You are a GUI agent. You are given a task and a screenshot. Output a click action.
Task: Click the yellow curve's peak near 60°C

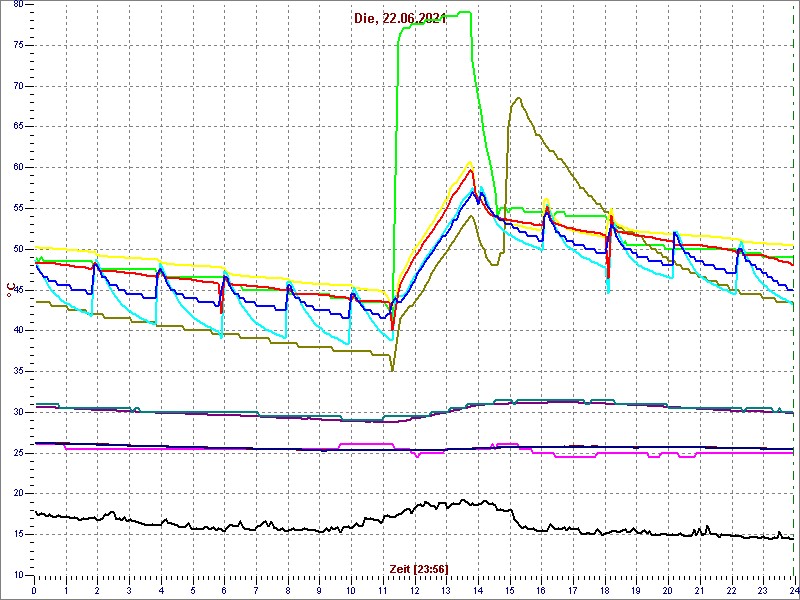(470, 163)
